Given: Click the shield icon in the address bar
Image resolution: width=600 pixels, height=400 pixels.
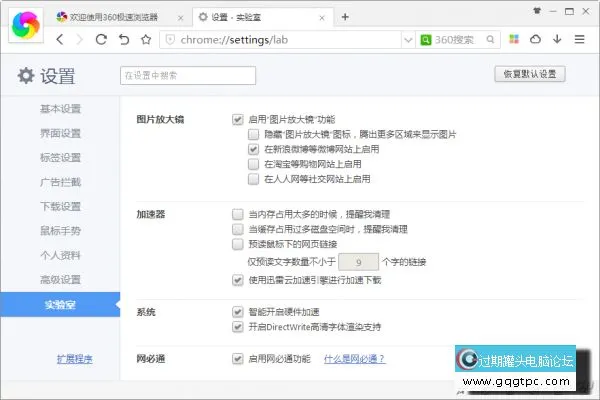Looking at the screenshot, I should pyautogui.click(x=170, y=40).
